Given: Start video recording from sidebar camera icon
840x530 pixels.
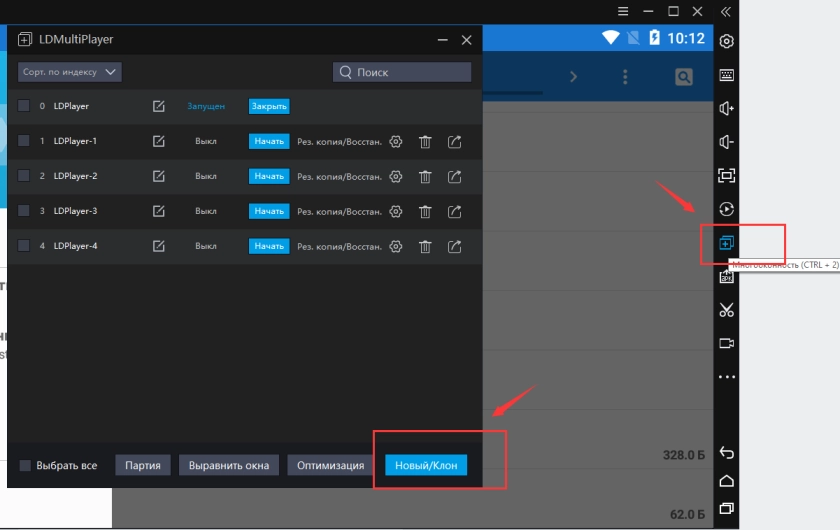Looking at the screenshot, I should [726, 343].
